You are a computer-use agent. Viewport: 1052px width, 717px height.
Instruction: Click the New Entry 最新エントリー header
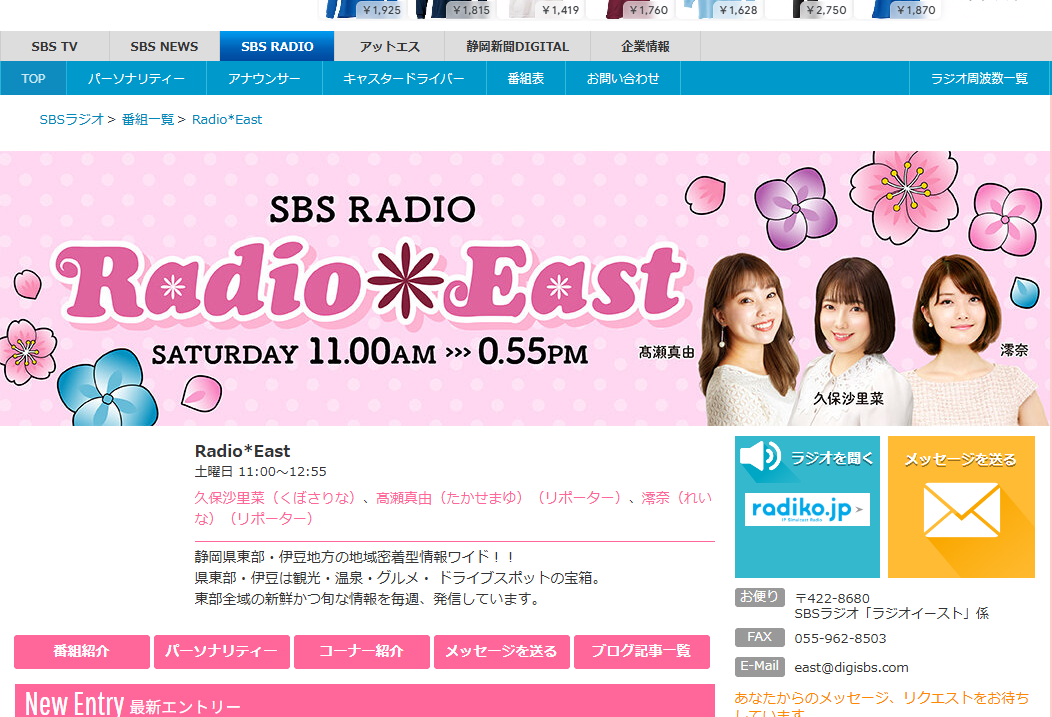tap(364, 701)
